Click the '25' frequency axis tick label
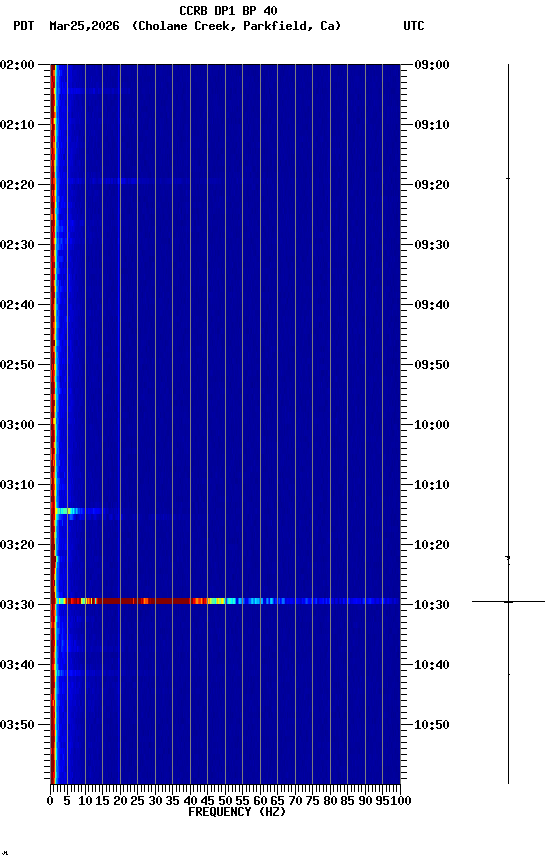The height and width of the screenshot is (864, 552). coord(137,801)
